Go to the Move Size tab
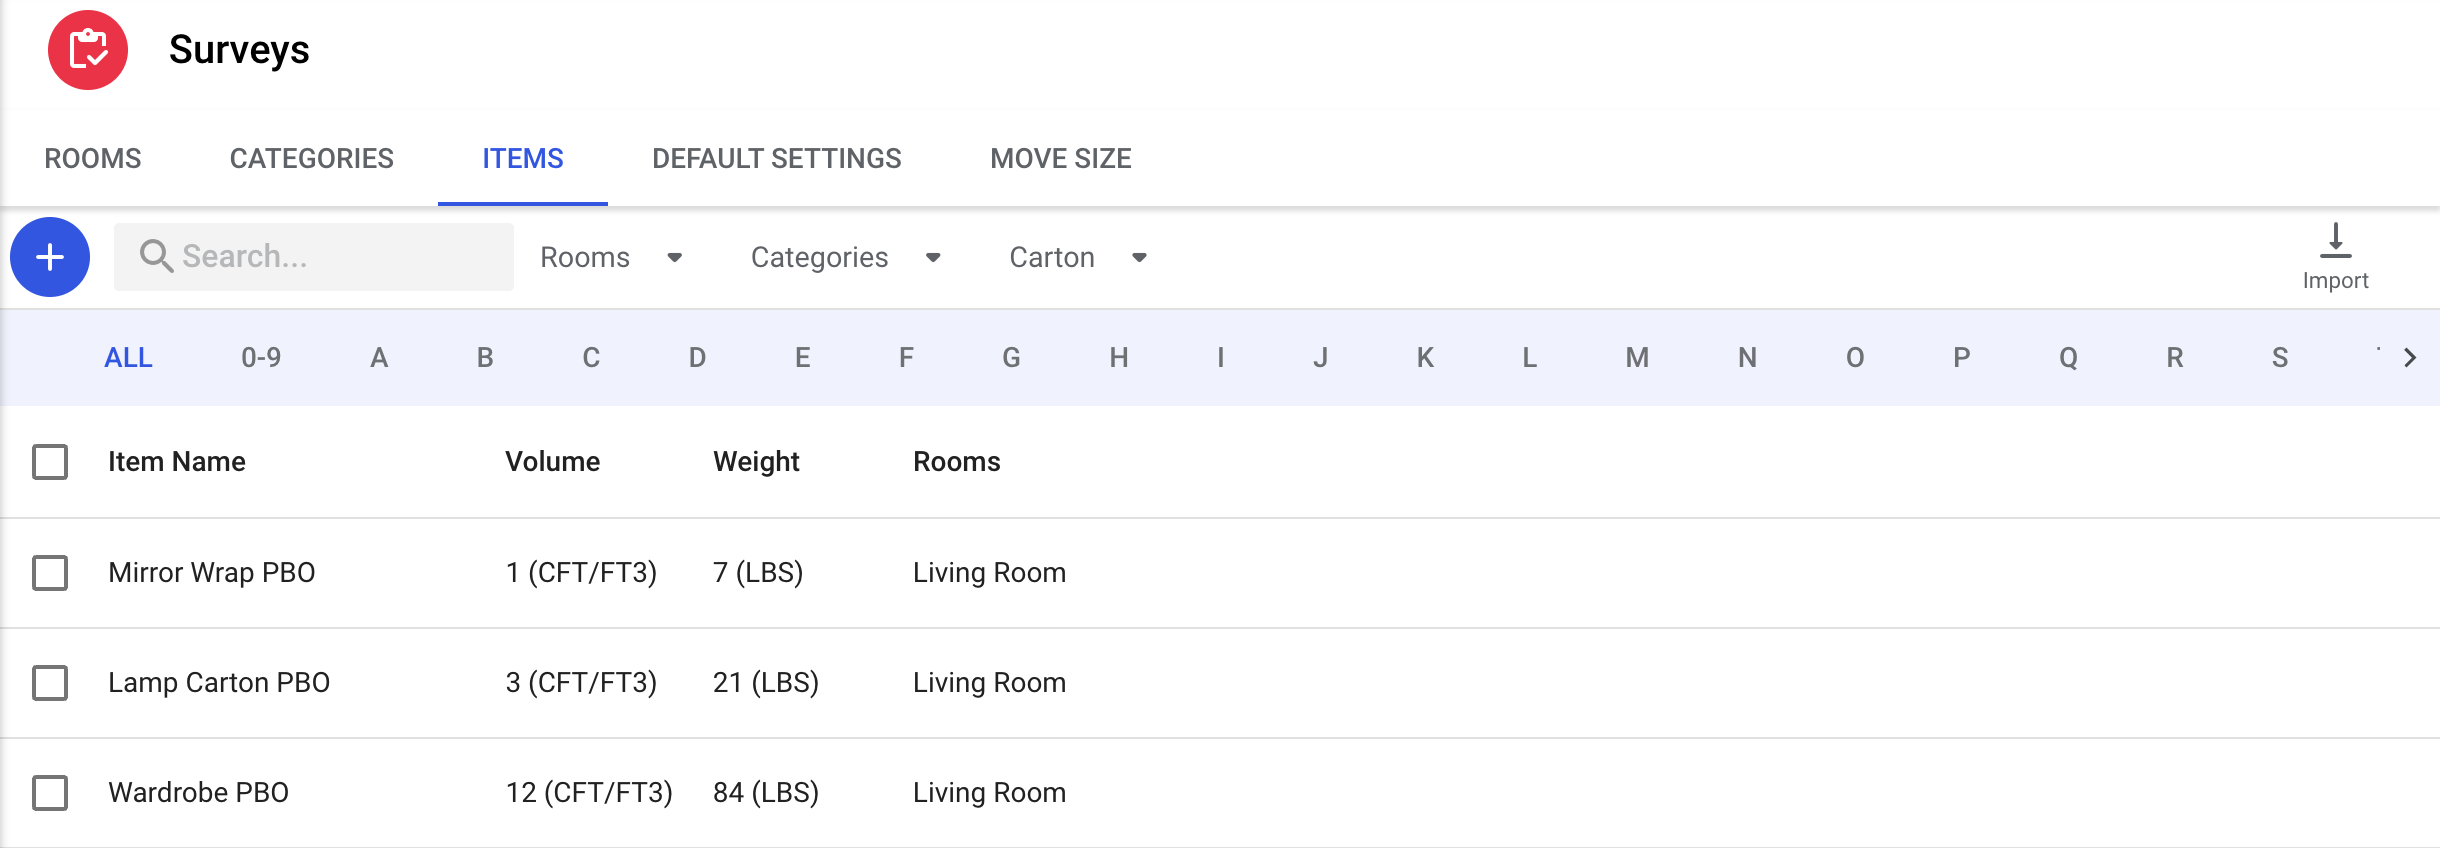Viewport: 2440px width, 848px height. (x=1060, y=159)
